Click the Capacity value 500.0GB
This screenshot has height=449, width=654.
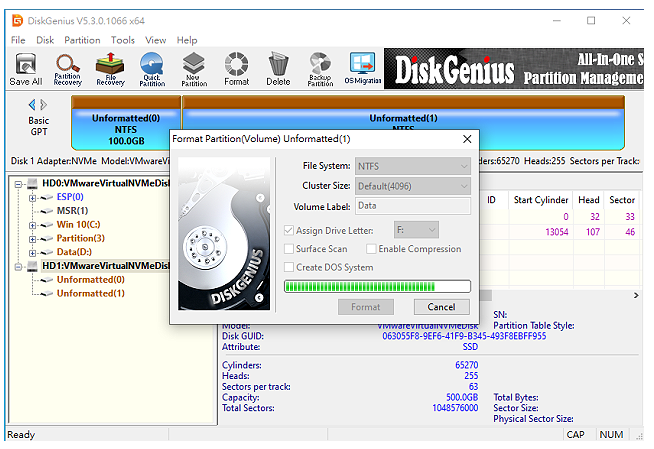tap(462, 397)
